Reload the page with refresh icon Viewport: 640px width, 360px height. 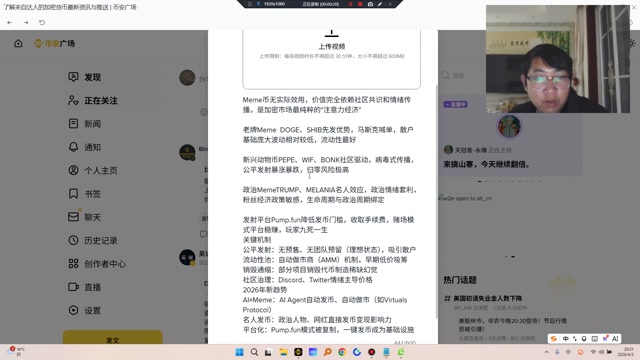pos(42,22)
